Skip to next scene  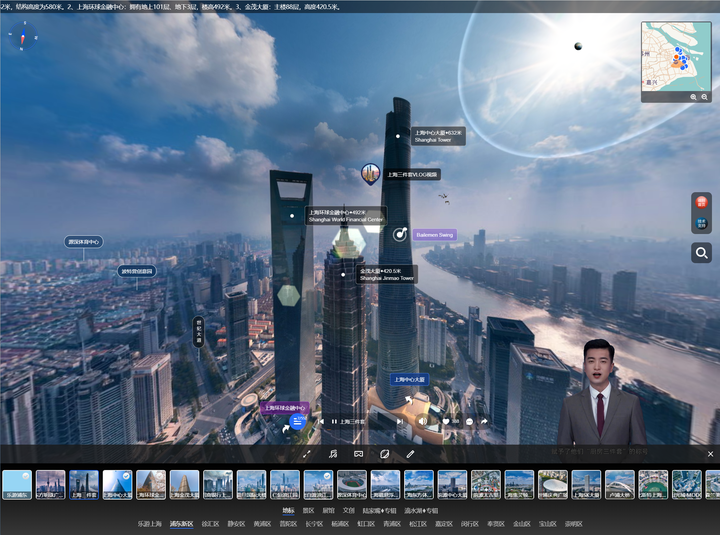[x=400, y=422]
